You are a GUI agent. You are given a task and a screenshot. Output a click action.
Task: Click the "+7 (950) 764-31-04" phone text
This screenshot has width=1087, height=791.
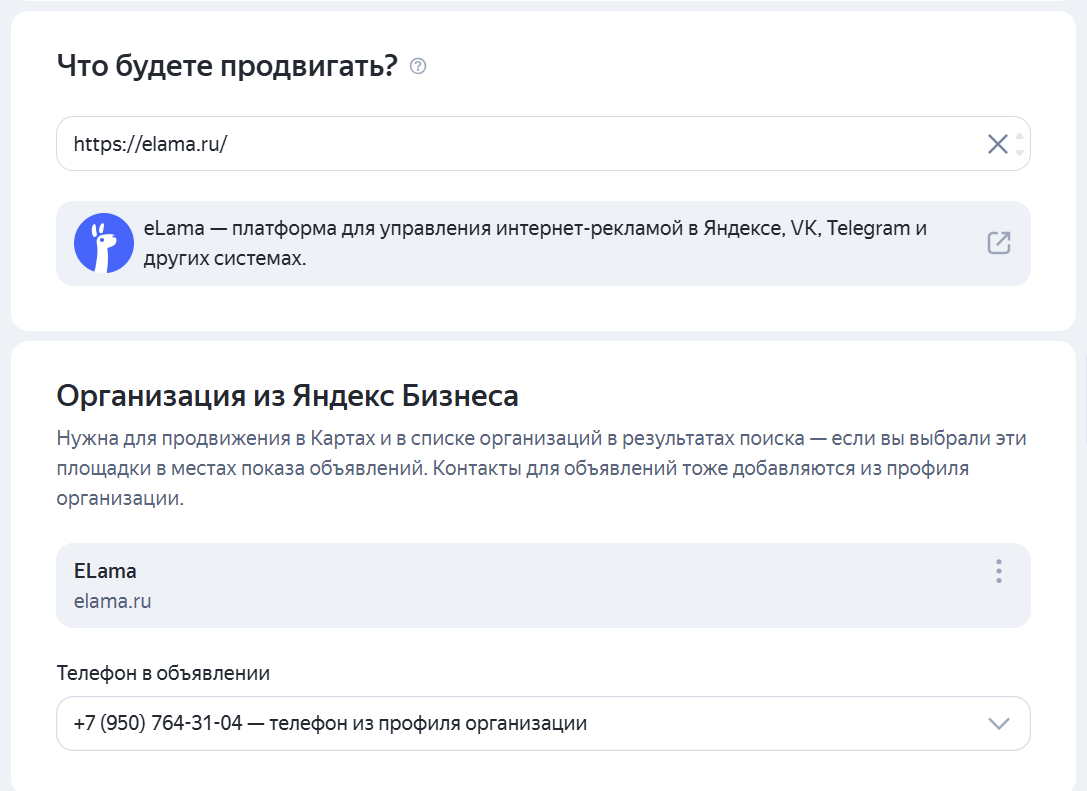[158, 723]
